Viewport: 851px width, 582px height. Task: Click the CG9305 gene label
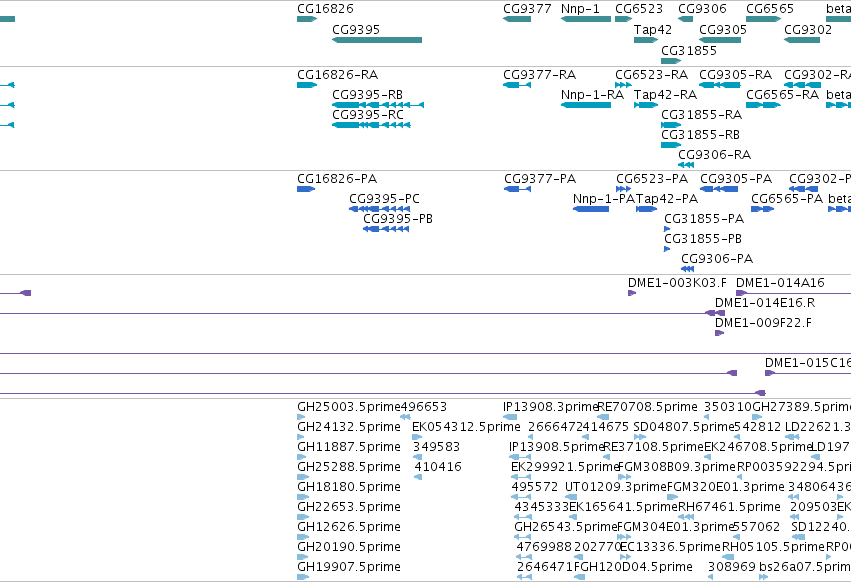coord(723,29)
